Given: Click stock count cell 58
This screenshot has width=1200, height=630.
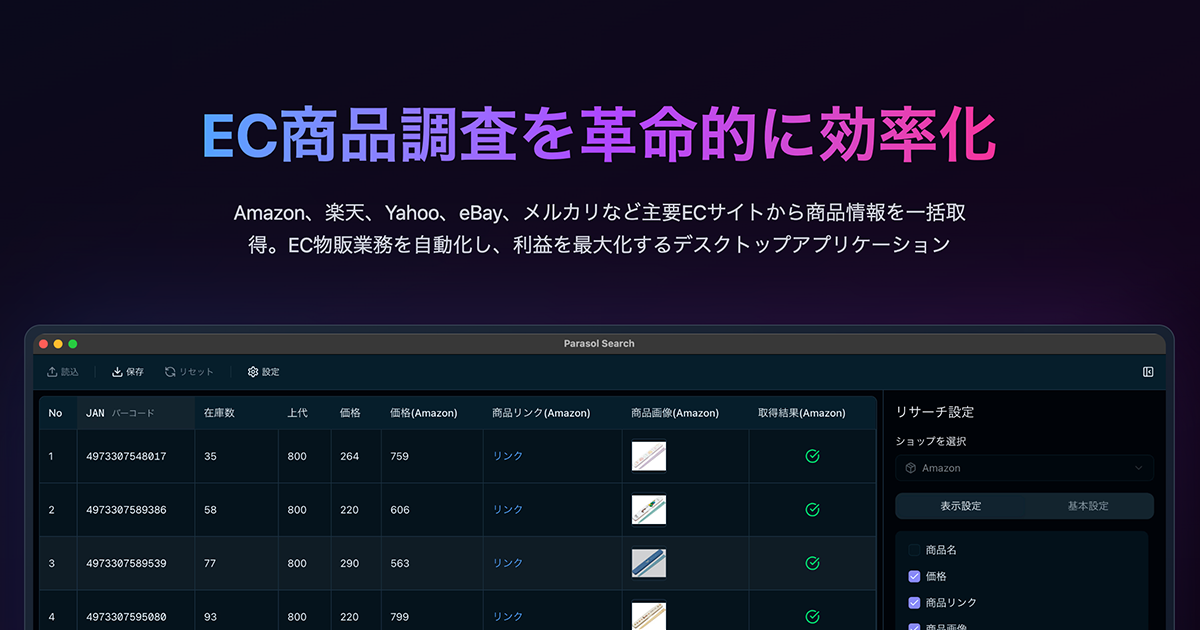Looking at the screenshot, I should point(236,510).
